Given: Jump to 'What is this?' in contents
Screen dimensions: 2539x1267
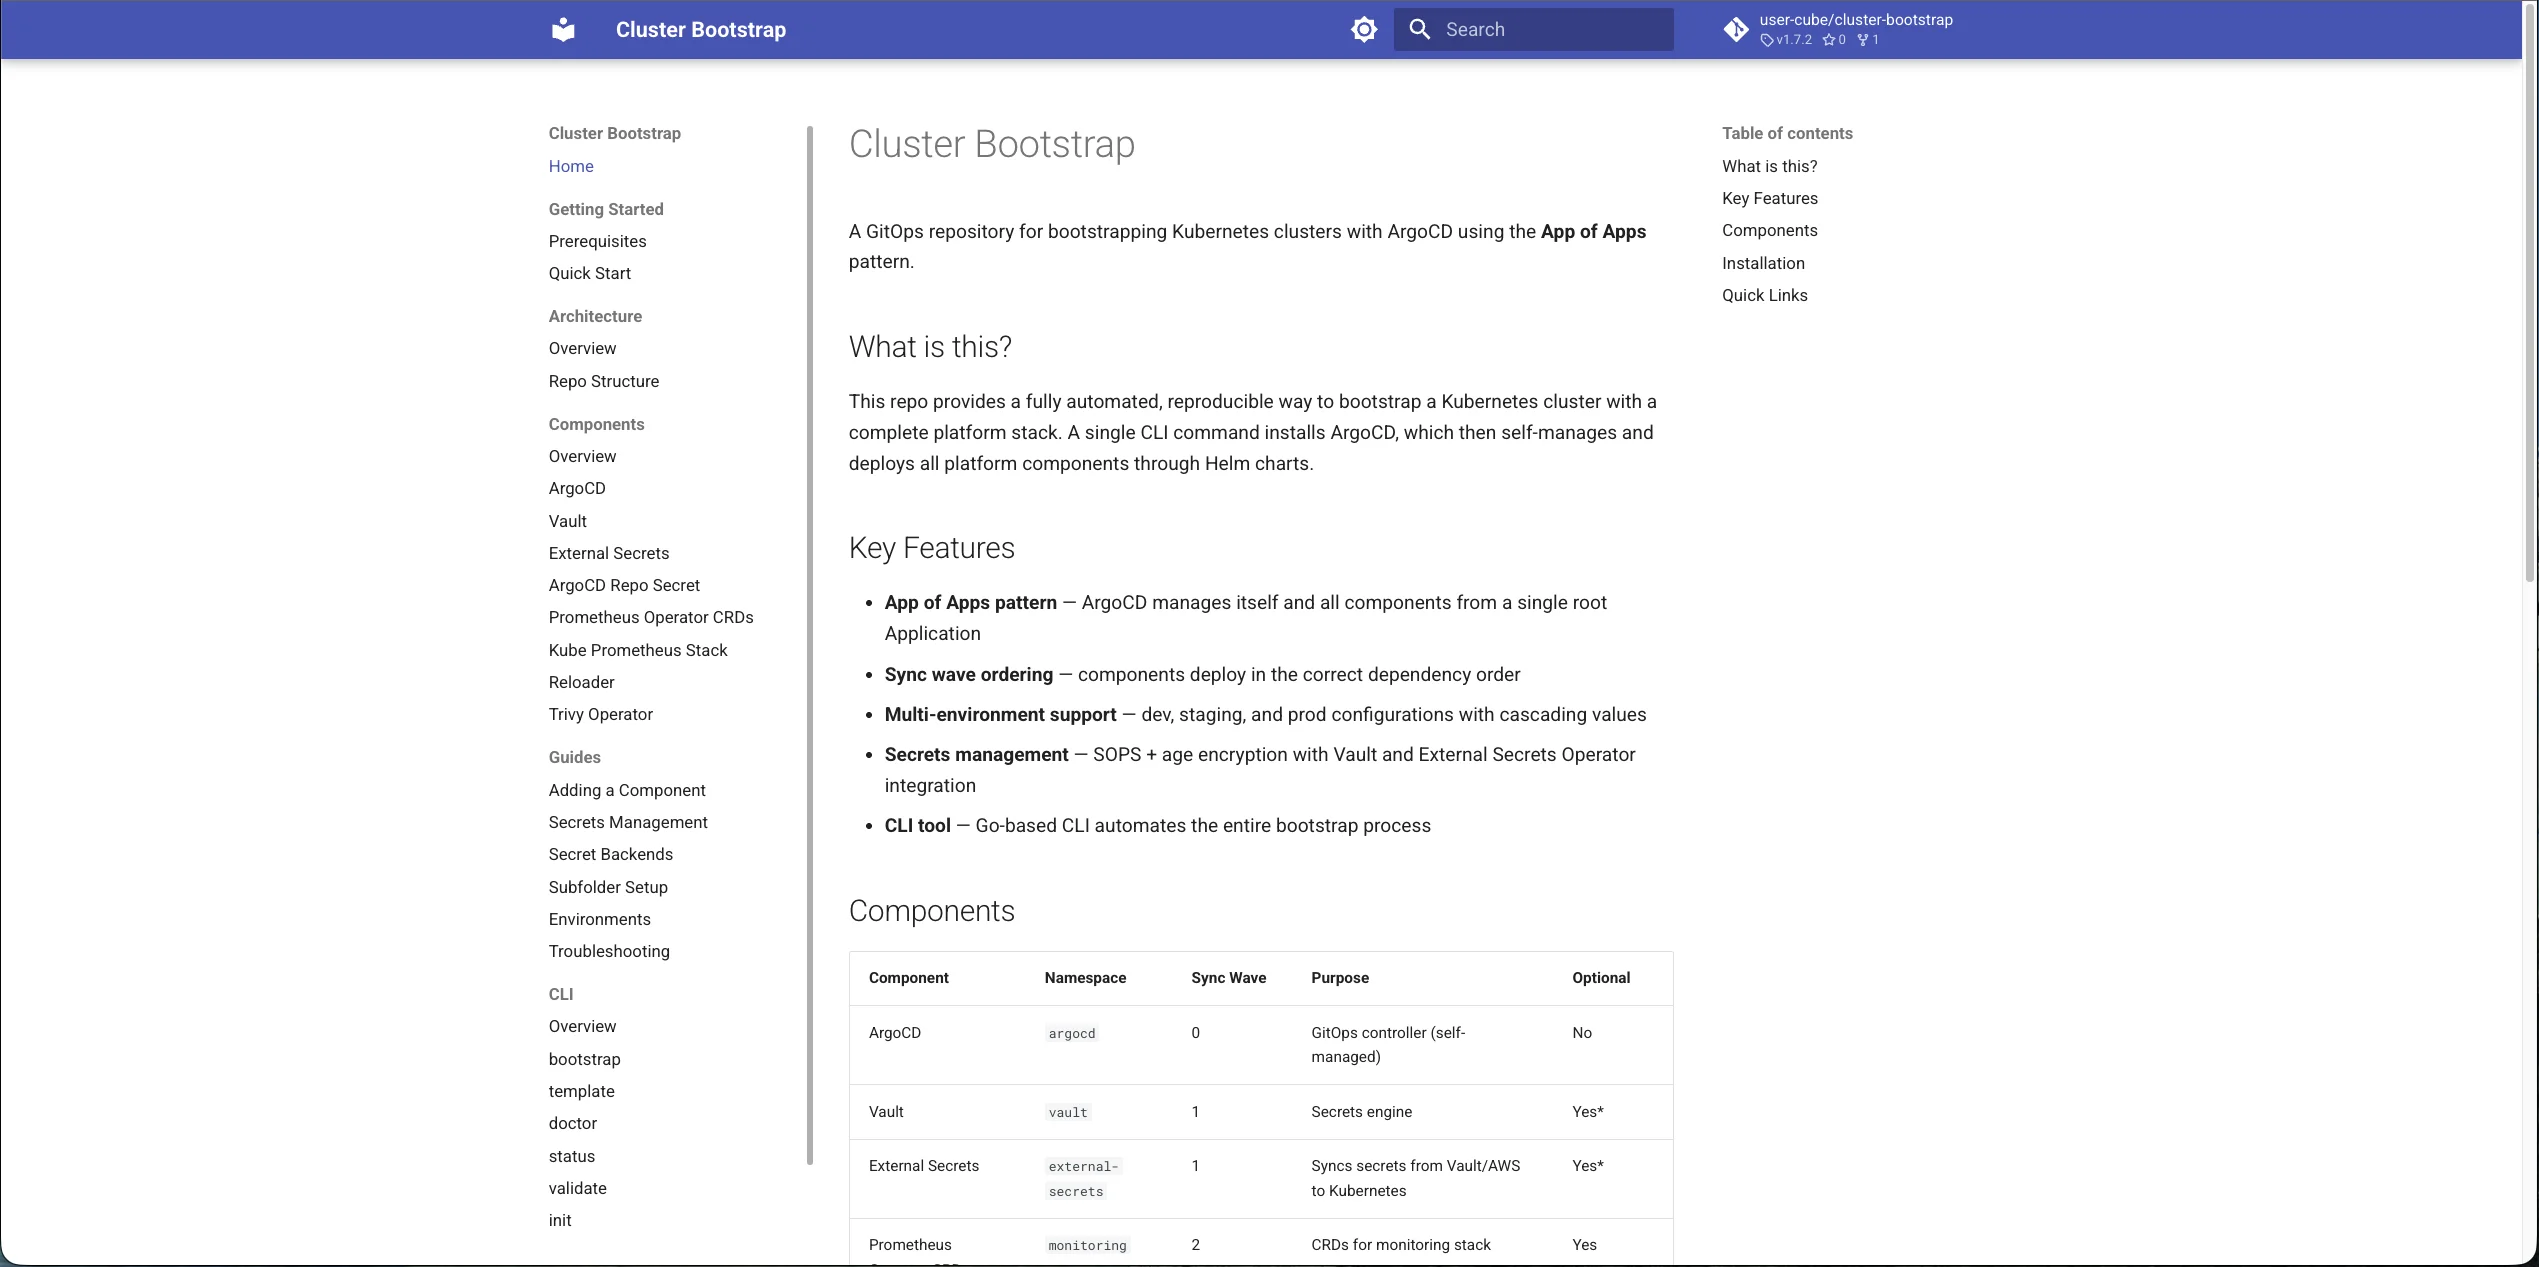Looking at the screenshot, I should tap(1769, 166).
